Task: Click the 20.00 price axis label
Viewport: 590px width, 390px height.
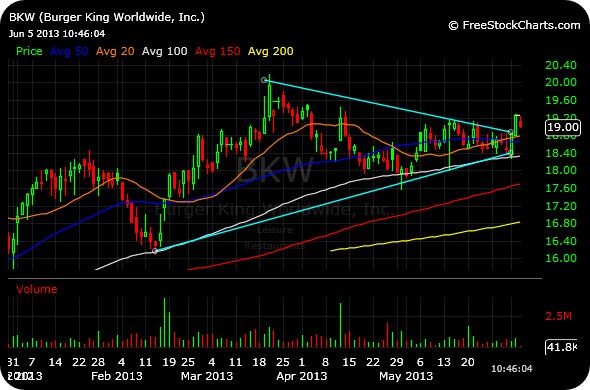Action: point(561,82)
